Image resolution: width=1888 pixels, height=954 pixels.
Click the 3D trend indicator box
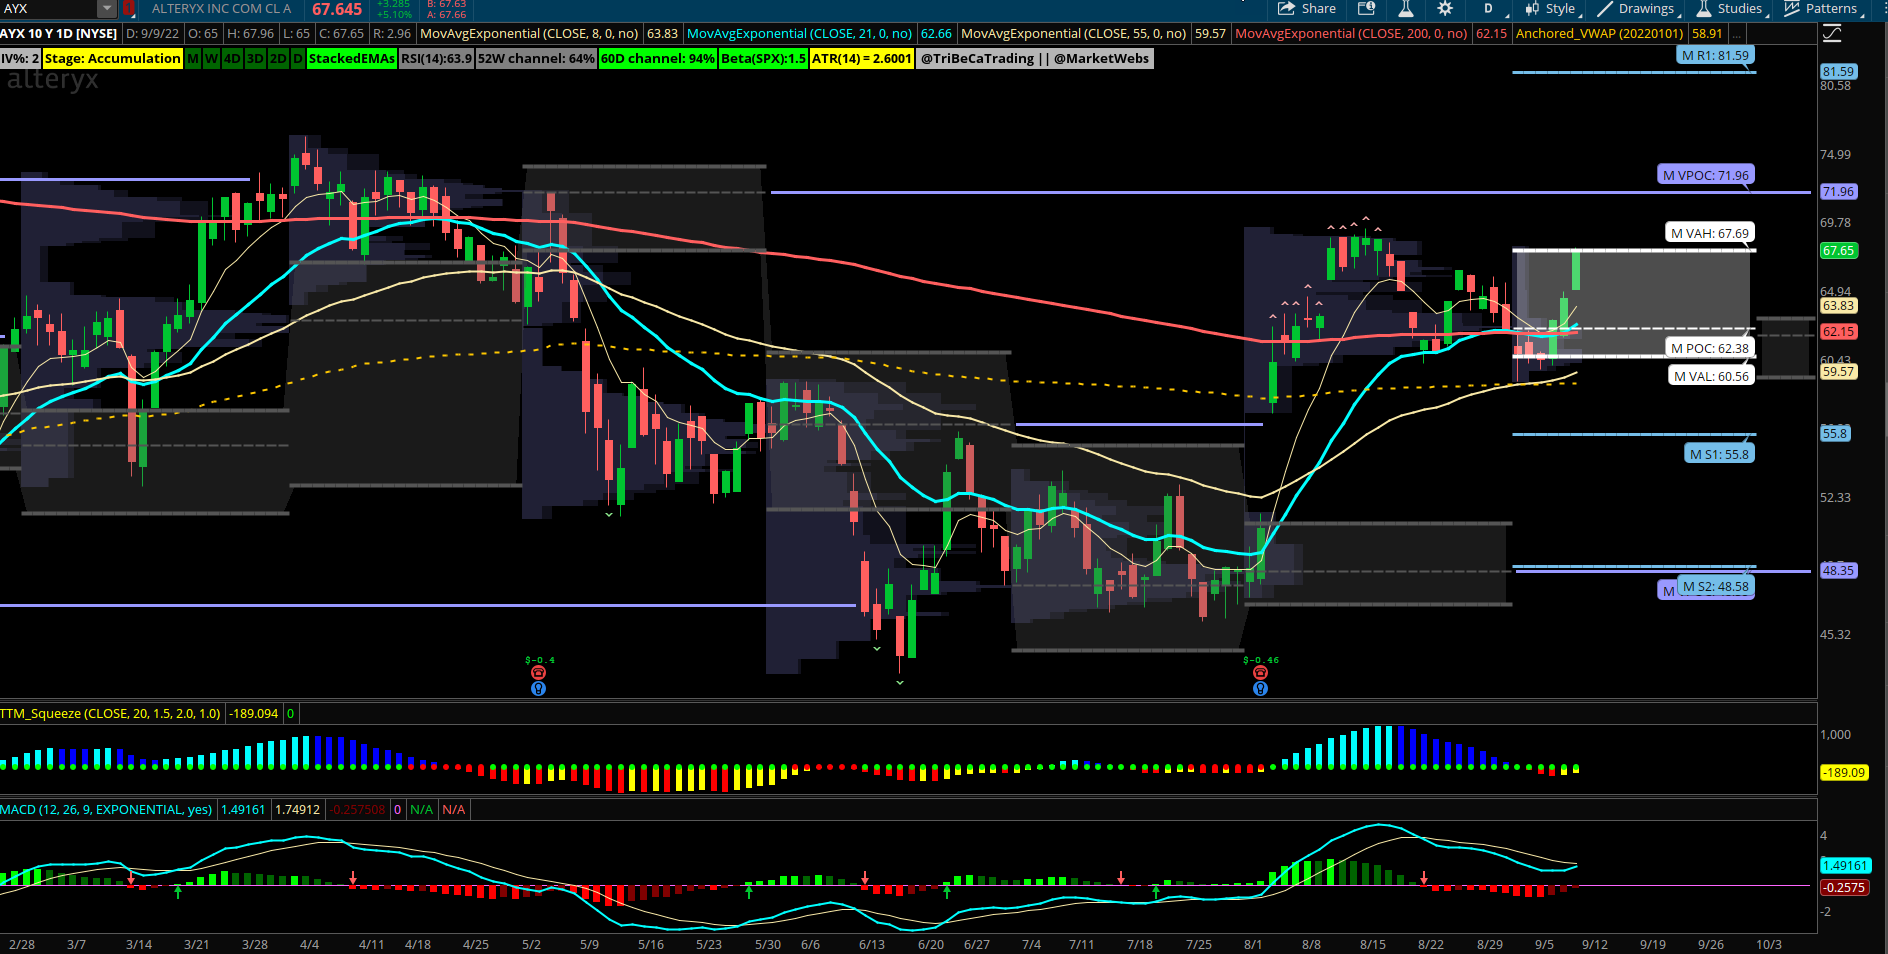[255, 59]
